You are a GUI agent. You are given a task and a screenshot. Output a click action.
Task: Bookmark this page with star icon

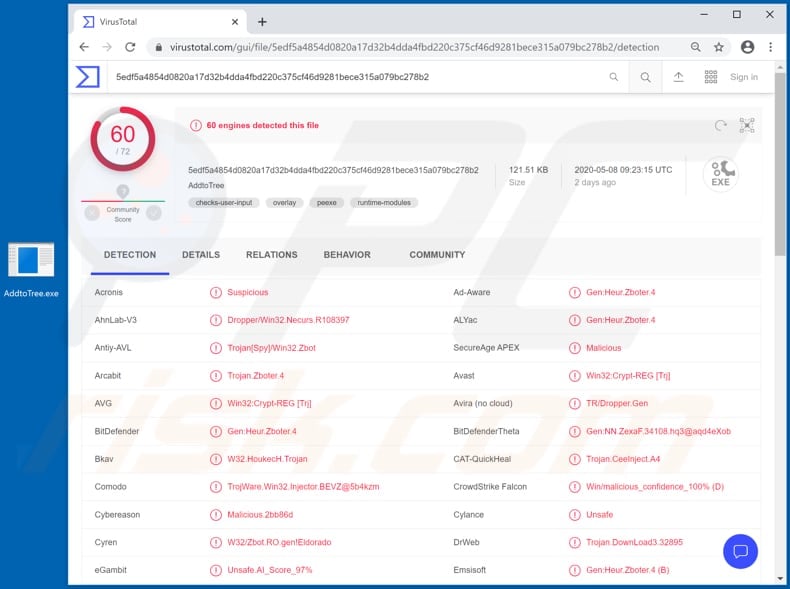pyautogui.click(x=719, y=47)
